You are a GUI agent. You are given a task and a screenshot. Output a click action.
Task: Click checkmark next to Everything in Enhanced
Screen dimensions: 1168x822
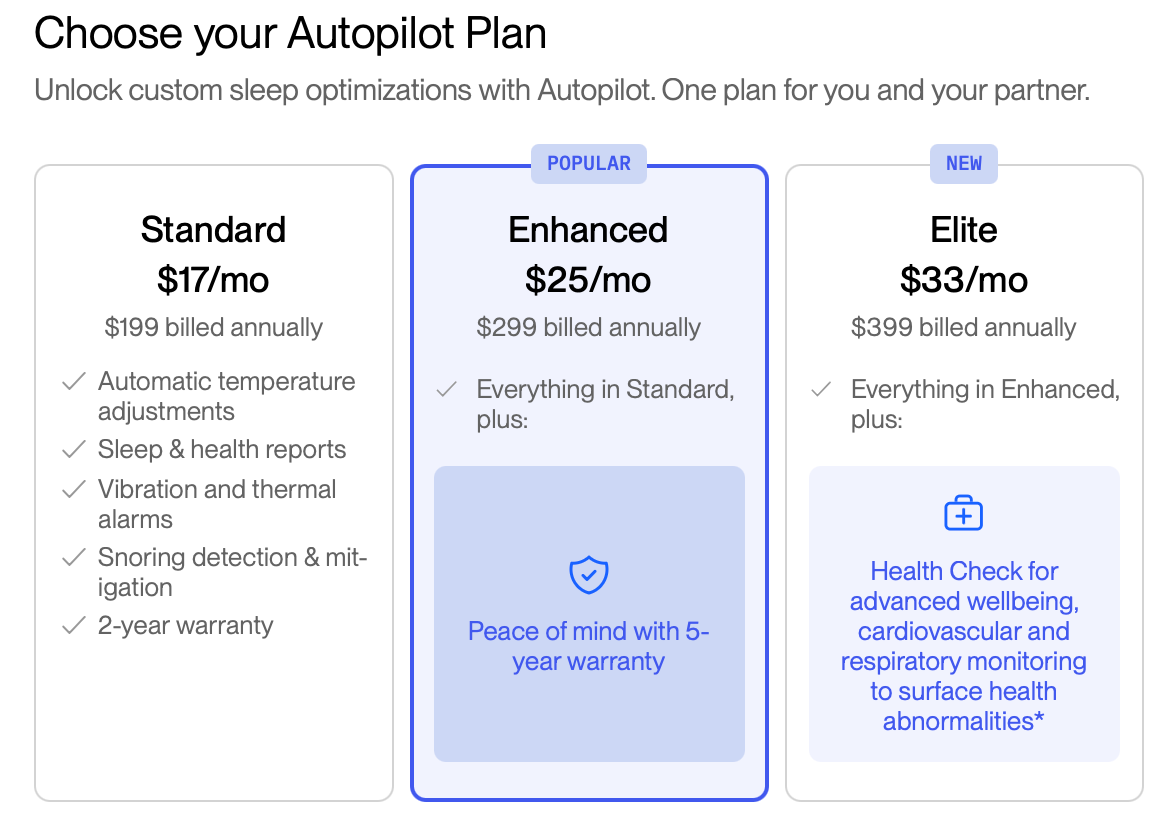[x=821, y=389]
